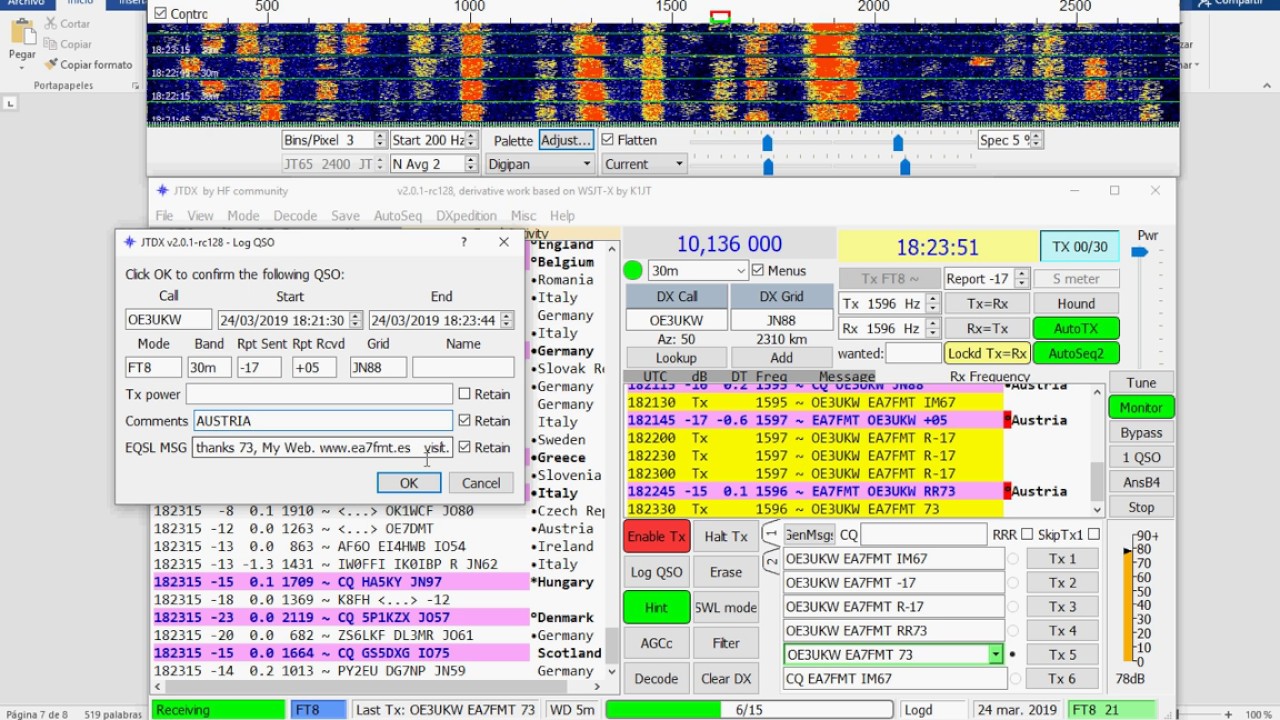Open the File menu in JTDX
Image resolution: width=1280 pixels, height=720 pixels.
164,215
